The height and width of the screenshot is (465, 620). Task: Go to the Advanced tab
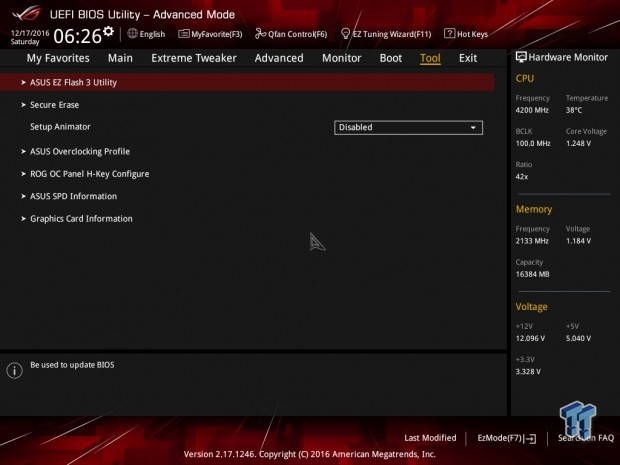tap(279, 58)
